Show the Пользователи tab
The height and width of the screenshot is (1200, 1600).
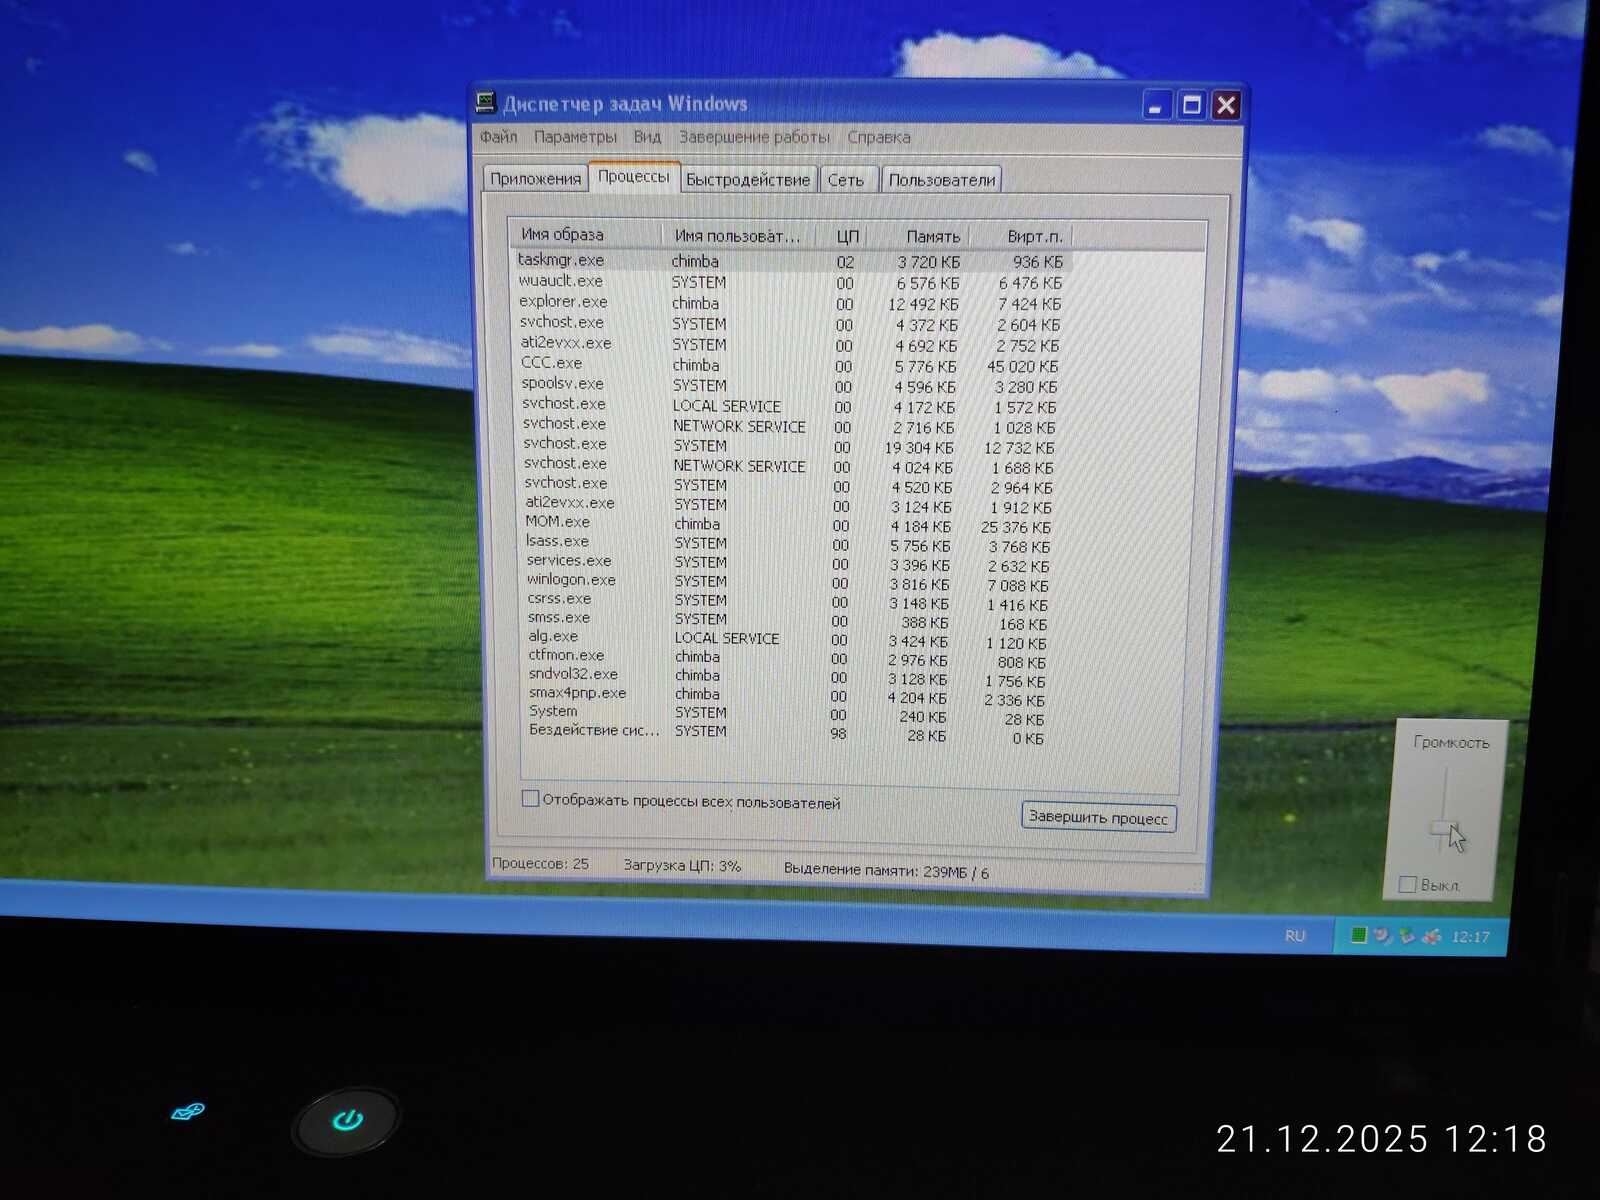942,180
